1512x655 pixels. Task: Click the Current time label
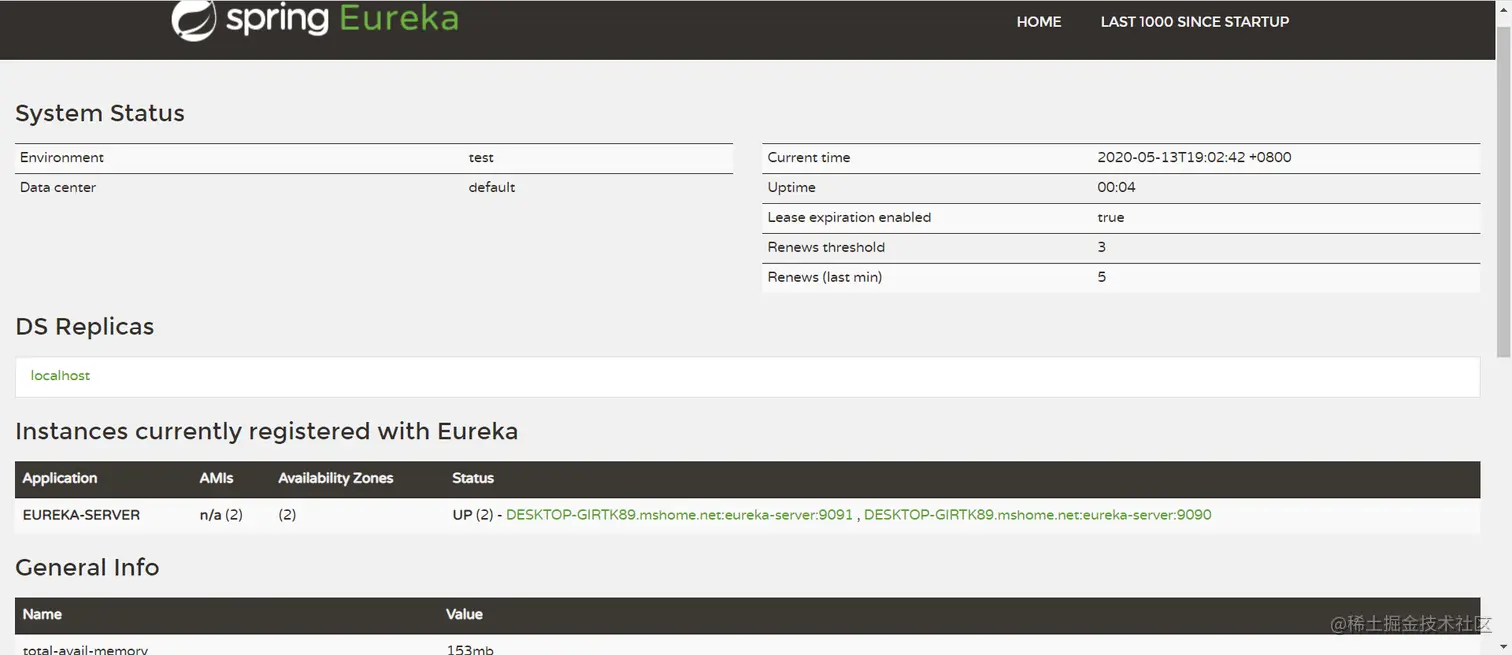tap(809, 158)
